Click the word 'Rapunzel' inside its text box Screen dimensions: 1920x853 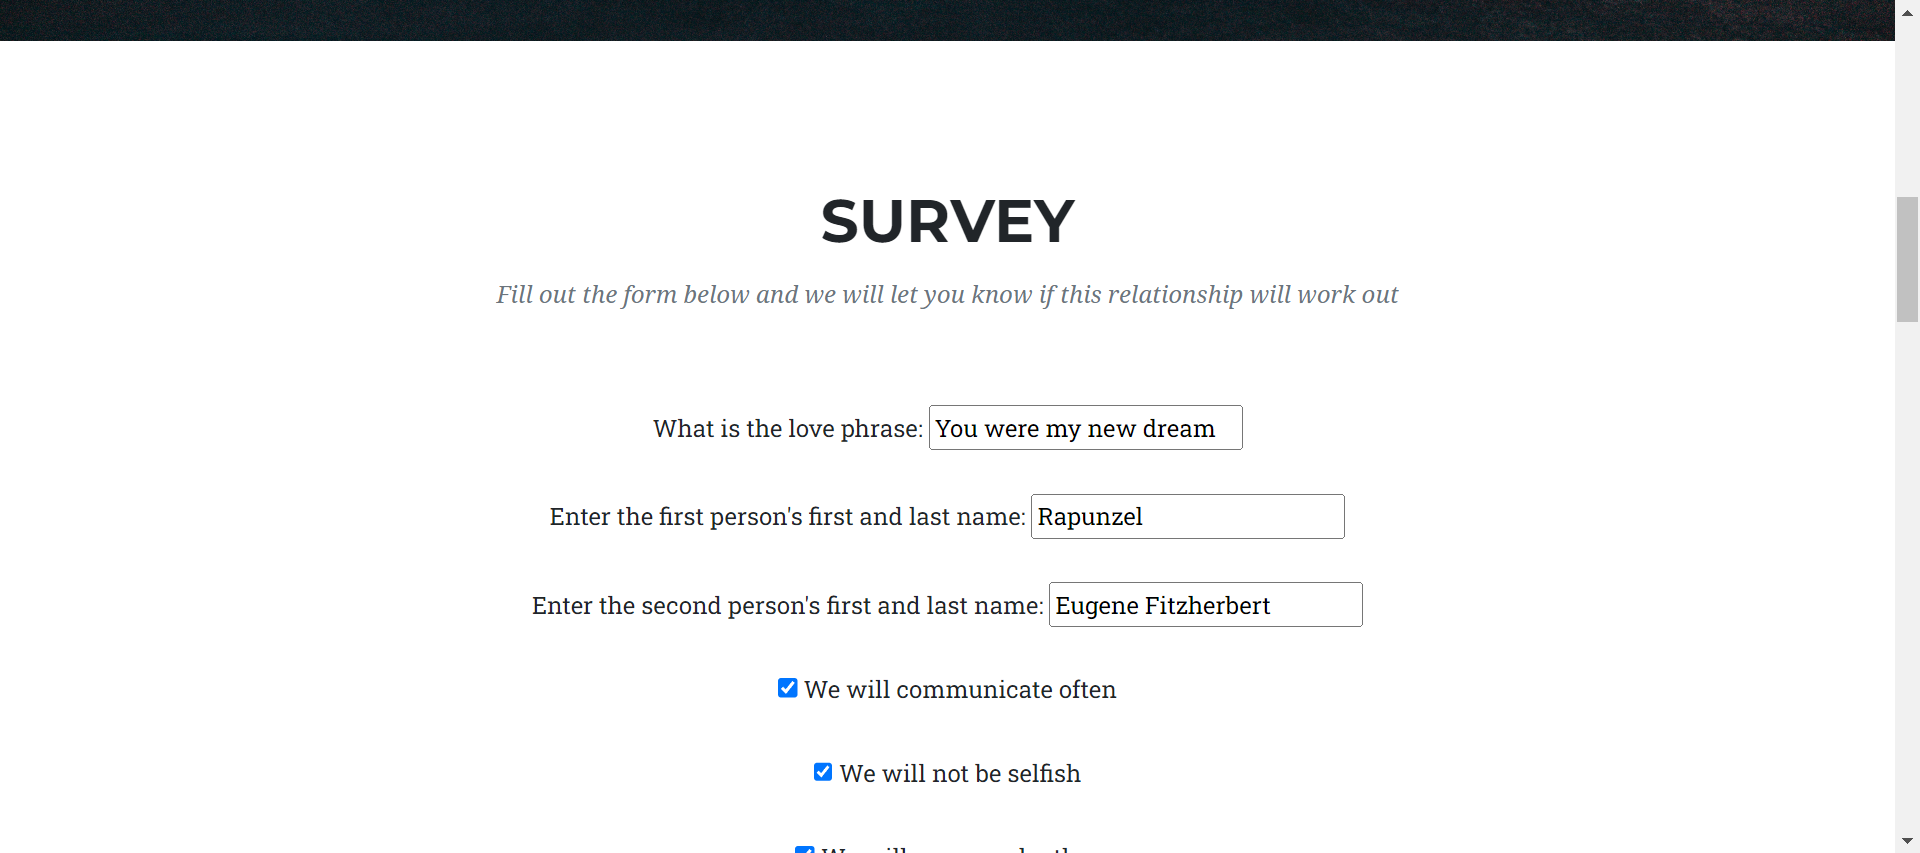[1090, 517]
